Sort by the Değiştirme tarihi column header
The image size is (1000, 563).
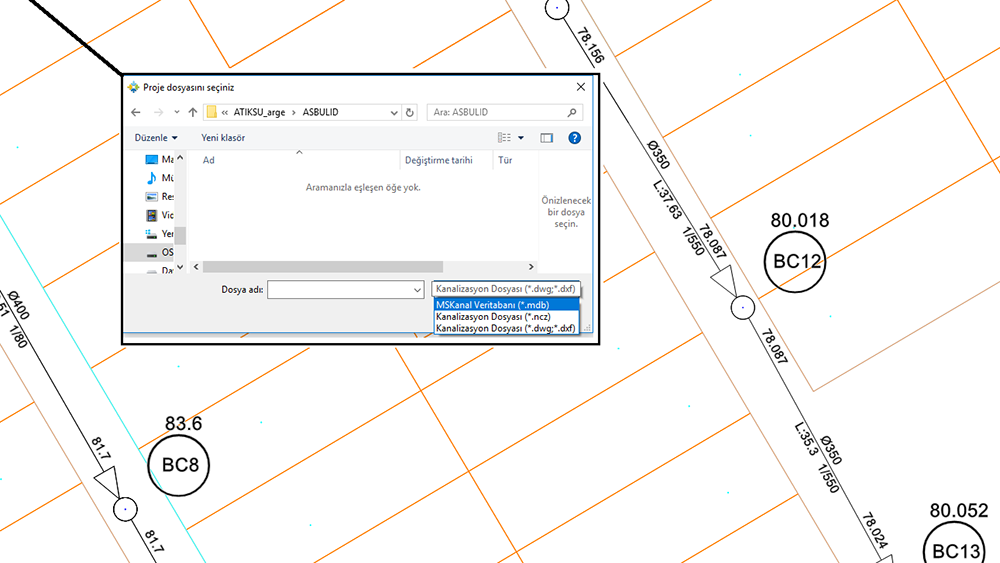(438, 160)
